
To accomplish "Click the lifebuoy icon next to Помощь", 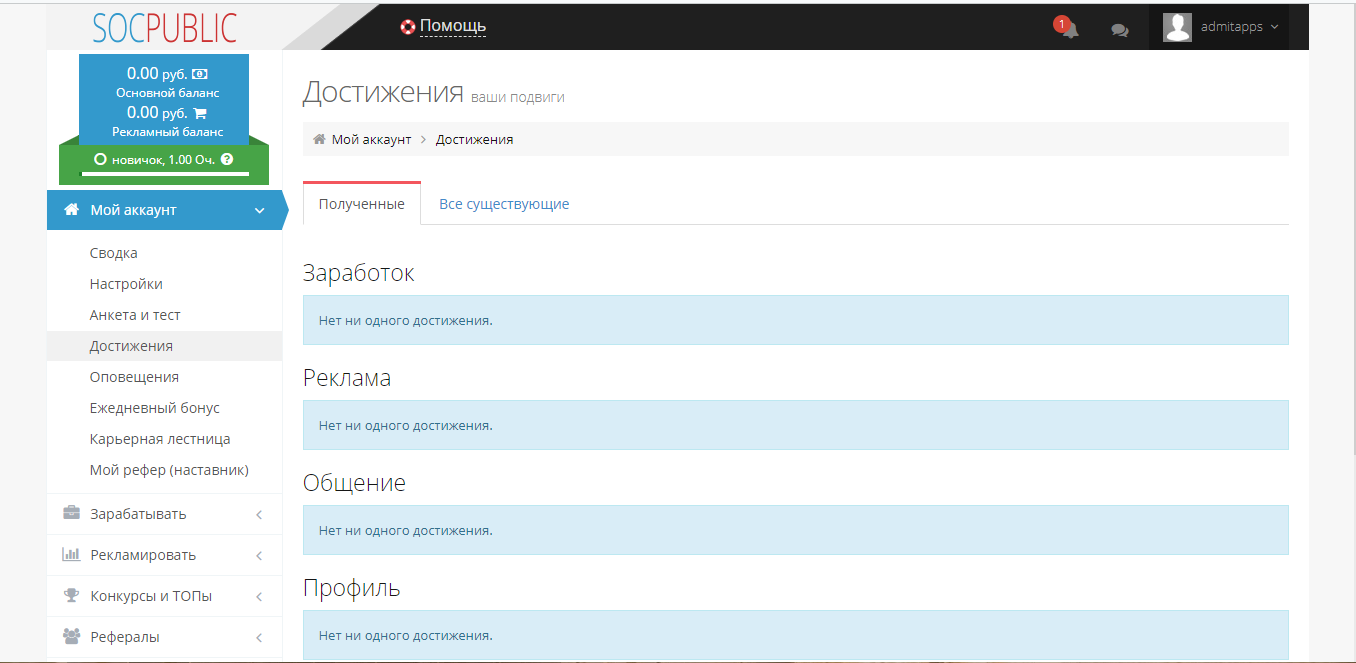I will click(x=407, y=26).
